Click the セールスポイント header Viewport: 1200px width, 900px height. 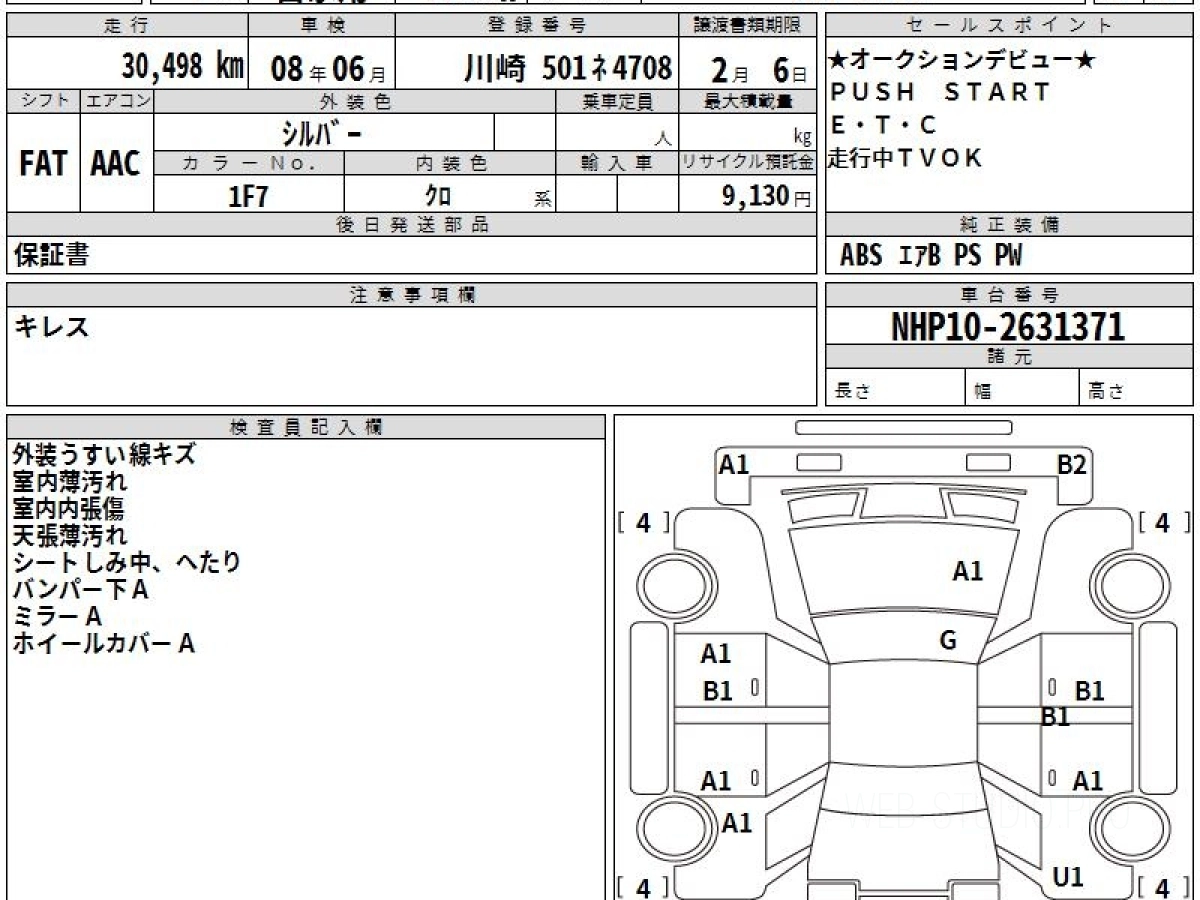[1009, 26]
